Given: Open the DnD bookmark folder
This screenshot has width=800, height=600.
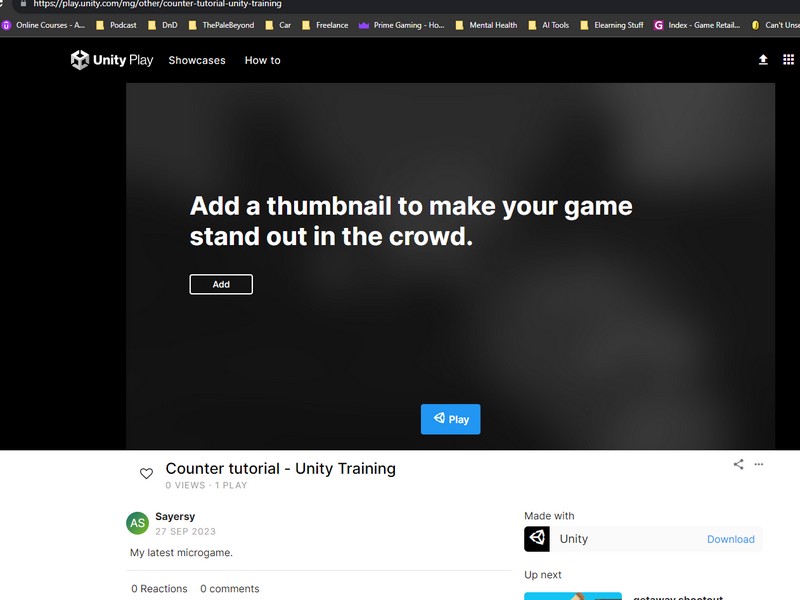Looking at the screenshot, I should pos(163,25).
